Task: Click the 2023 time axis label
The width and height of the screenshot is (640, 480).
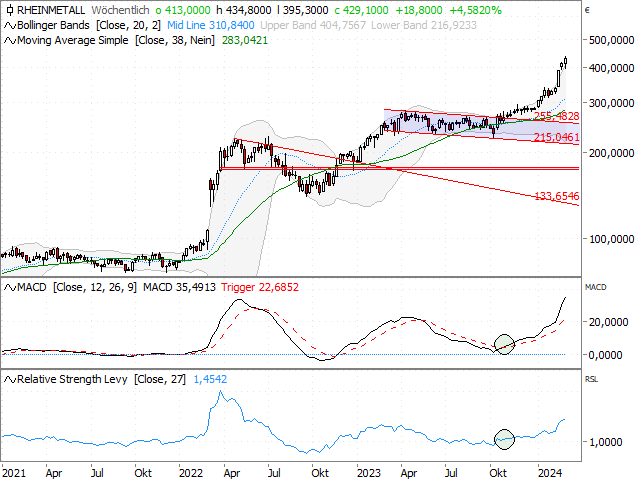Action: [x=369, y=473]
